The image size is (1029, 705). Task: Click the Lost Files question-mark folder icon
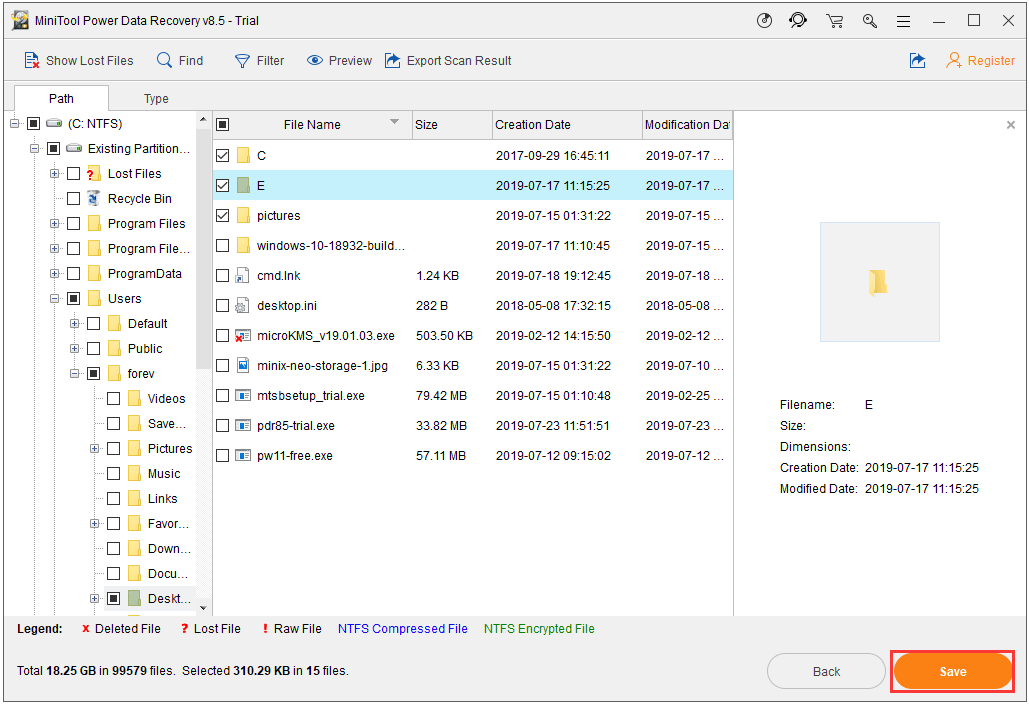(x=93, y=173)
